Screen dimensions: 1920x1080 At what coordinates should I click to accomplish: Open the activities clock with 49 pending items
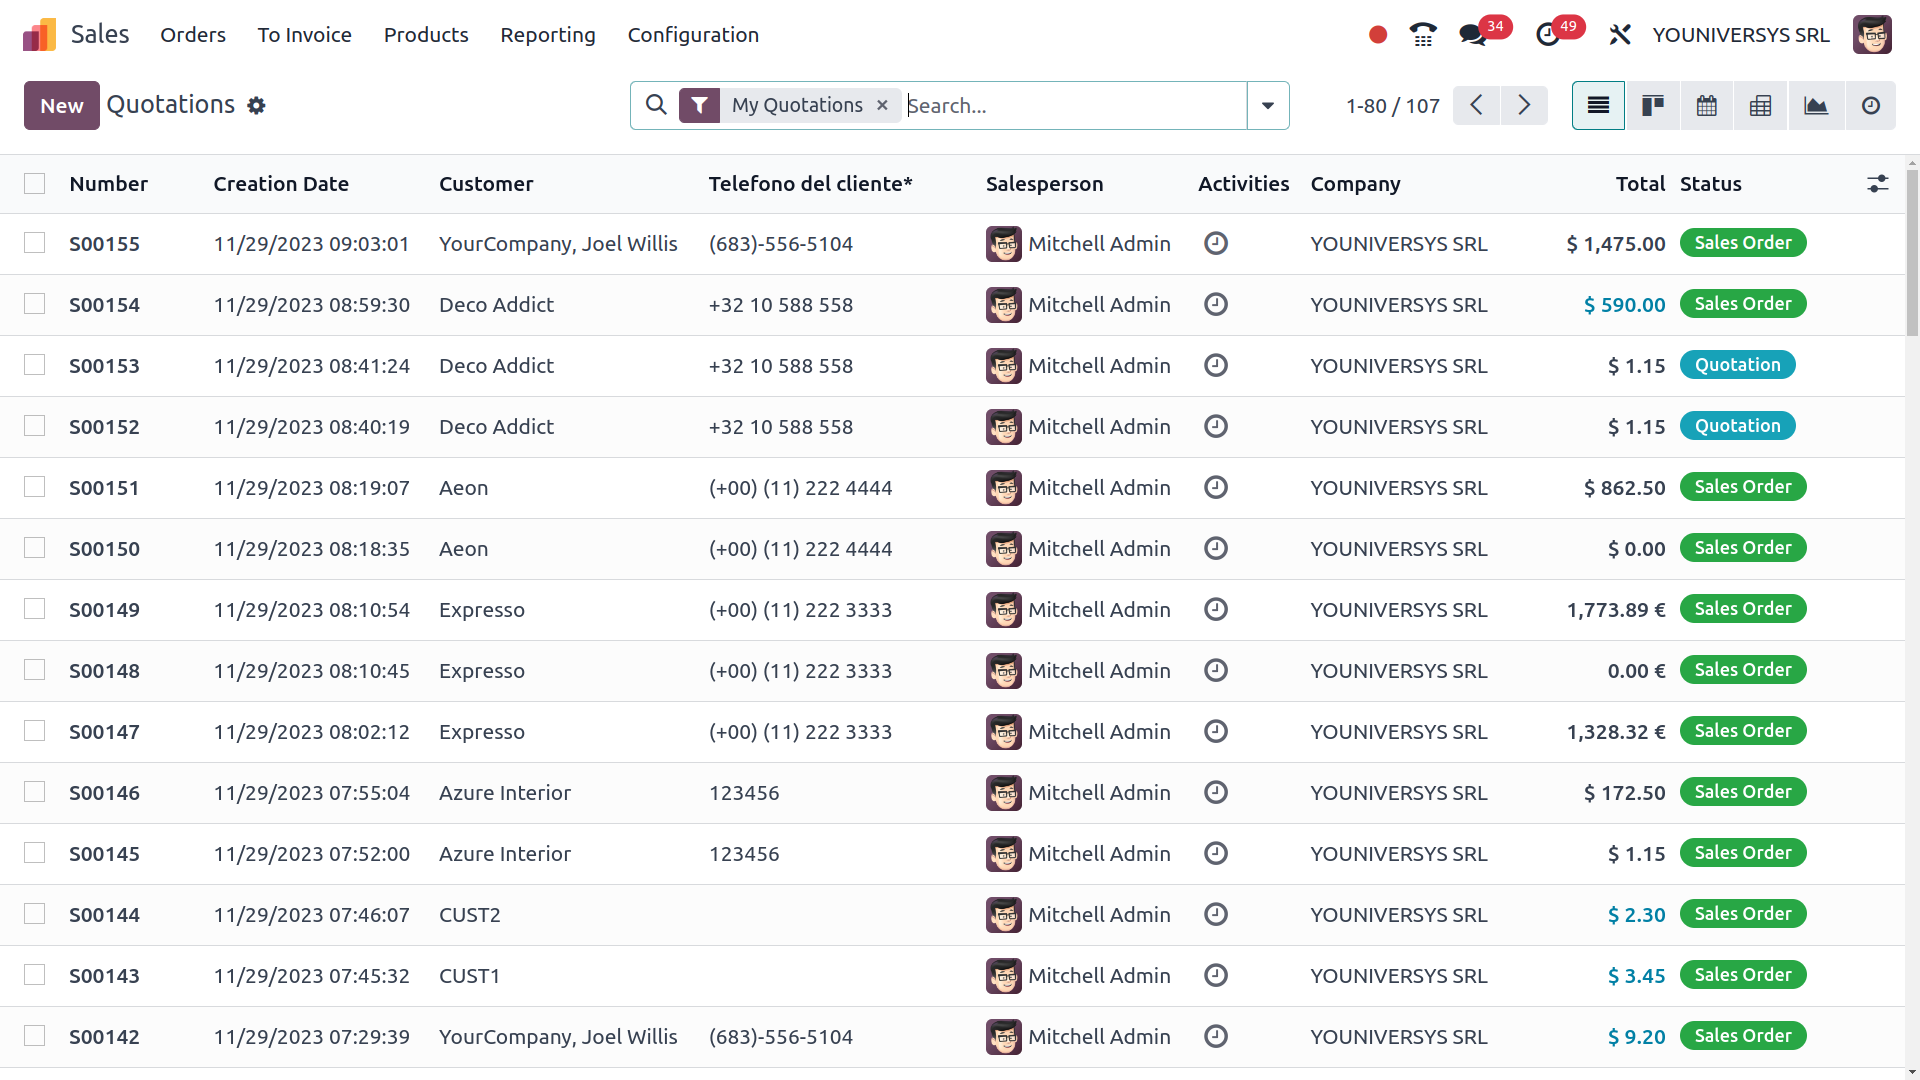(1548, 34)
